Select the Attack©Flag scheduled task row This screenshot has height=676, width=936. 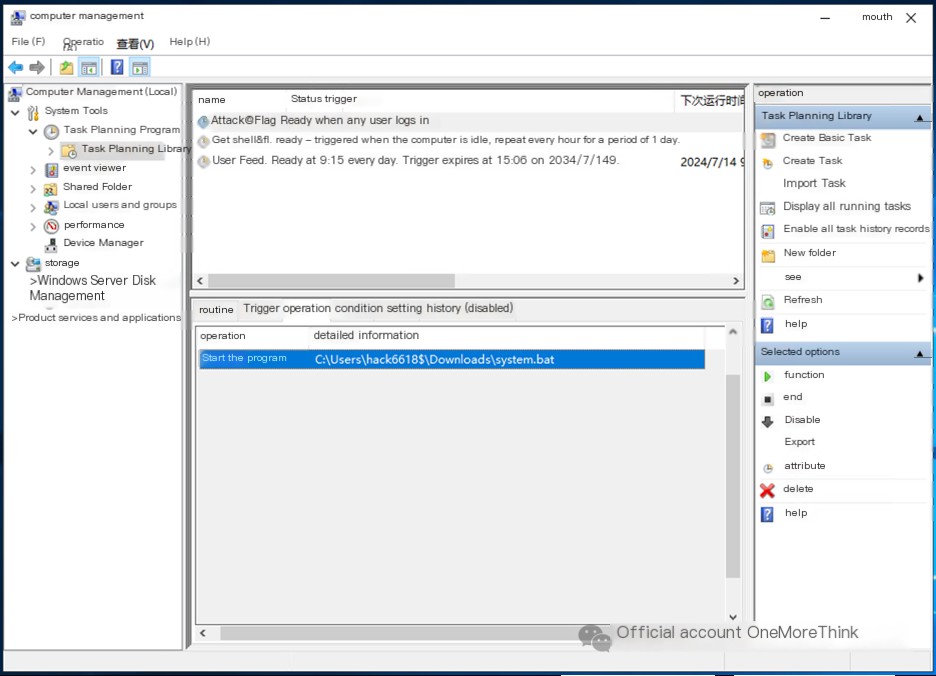click(320, 121)
